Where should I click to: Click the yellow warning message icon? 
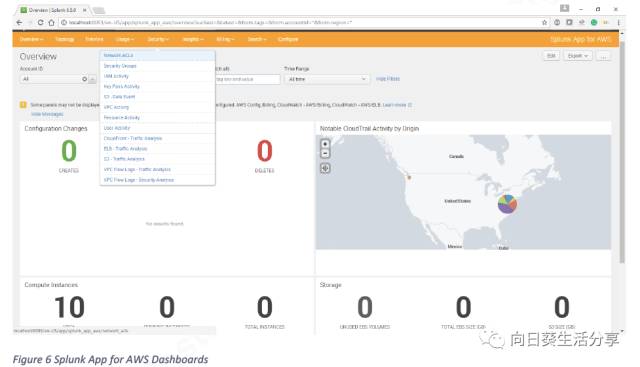pyautogui.click(x=23, y=105)
